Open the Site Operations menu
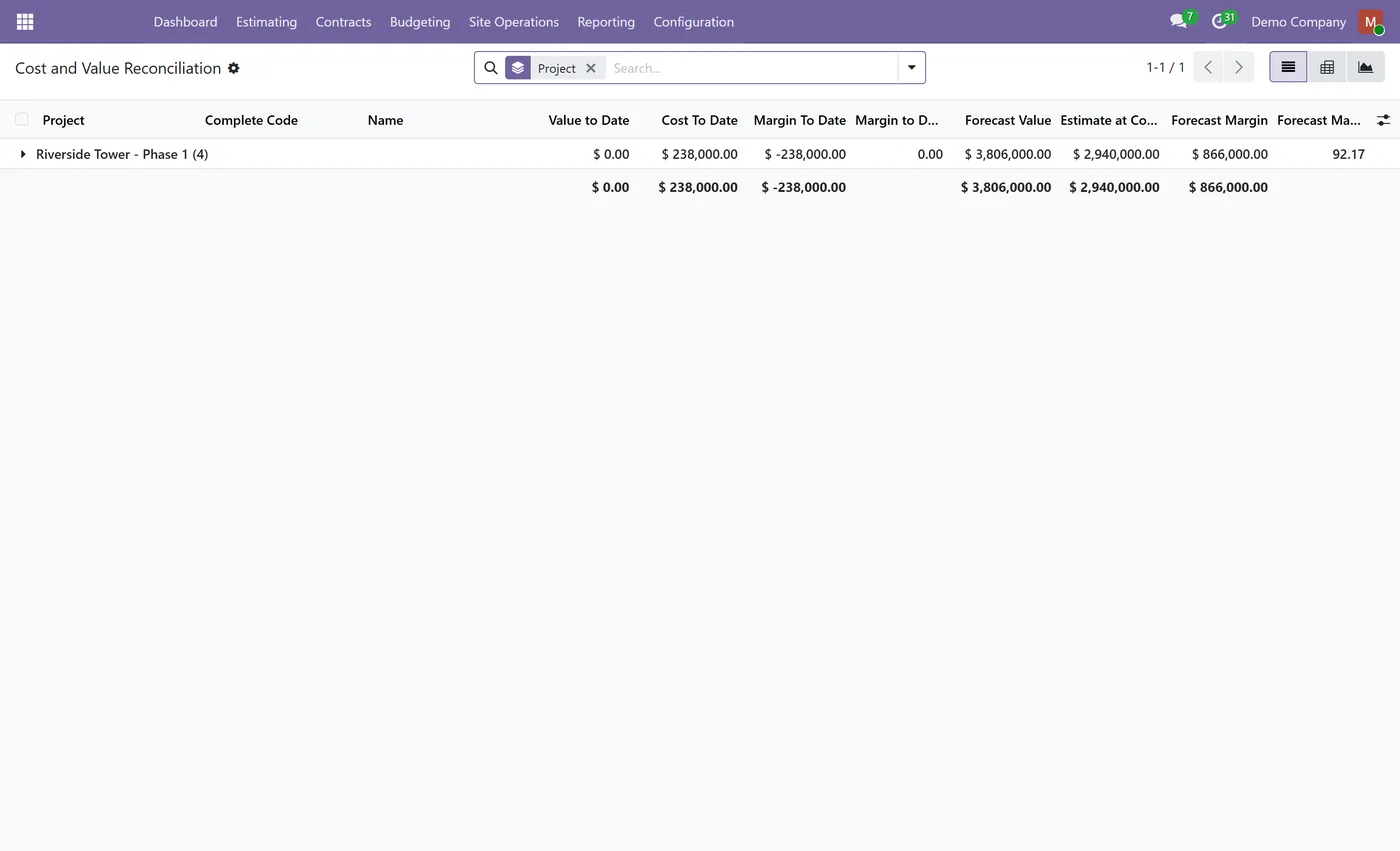The width and height of the screenshot is (1400, 851). (x=514, y=21)
